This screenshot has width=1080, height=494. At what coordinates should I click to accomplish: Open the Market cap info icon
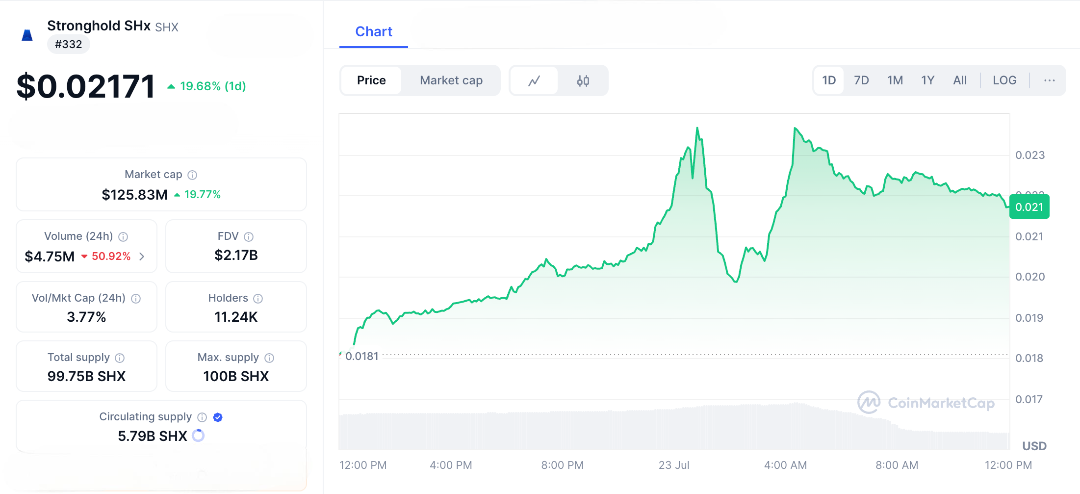pyautogui.click(x=193, y=175)
